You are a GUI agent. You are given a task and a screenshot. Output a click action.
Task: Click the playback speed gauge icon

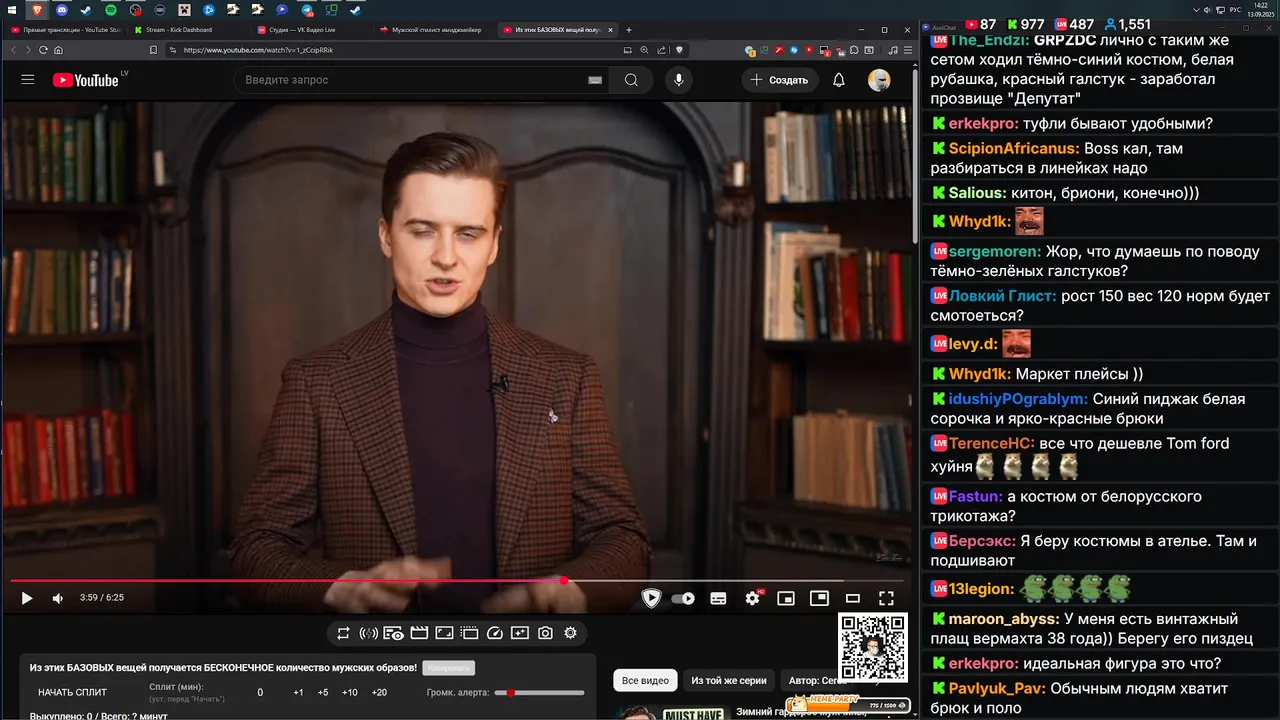click(x=494, y=633)
